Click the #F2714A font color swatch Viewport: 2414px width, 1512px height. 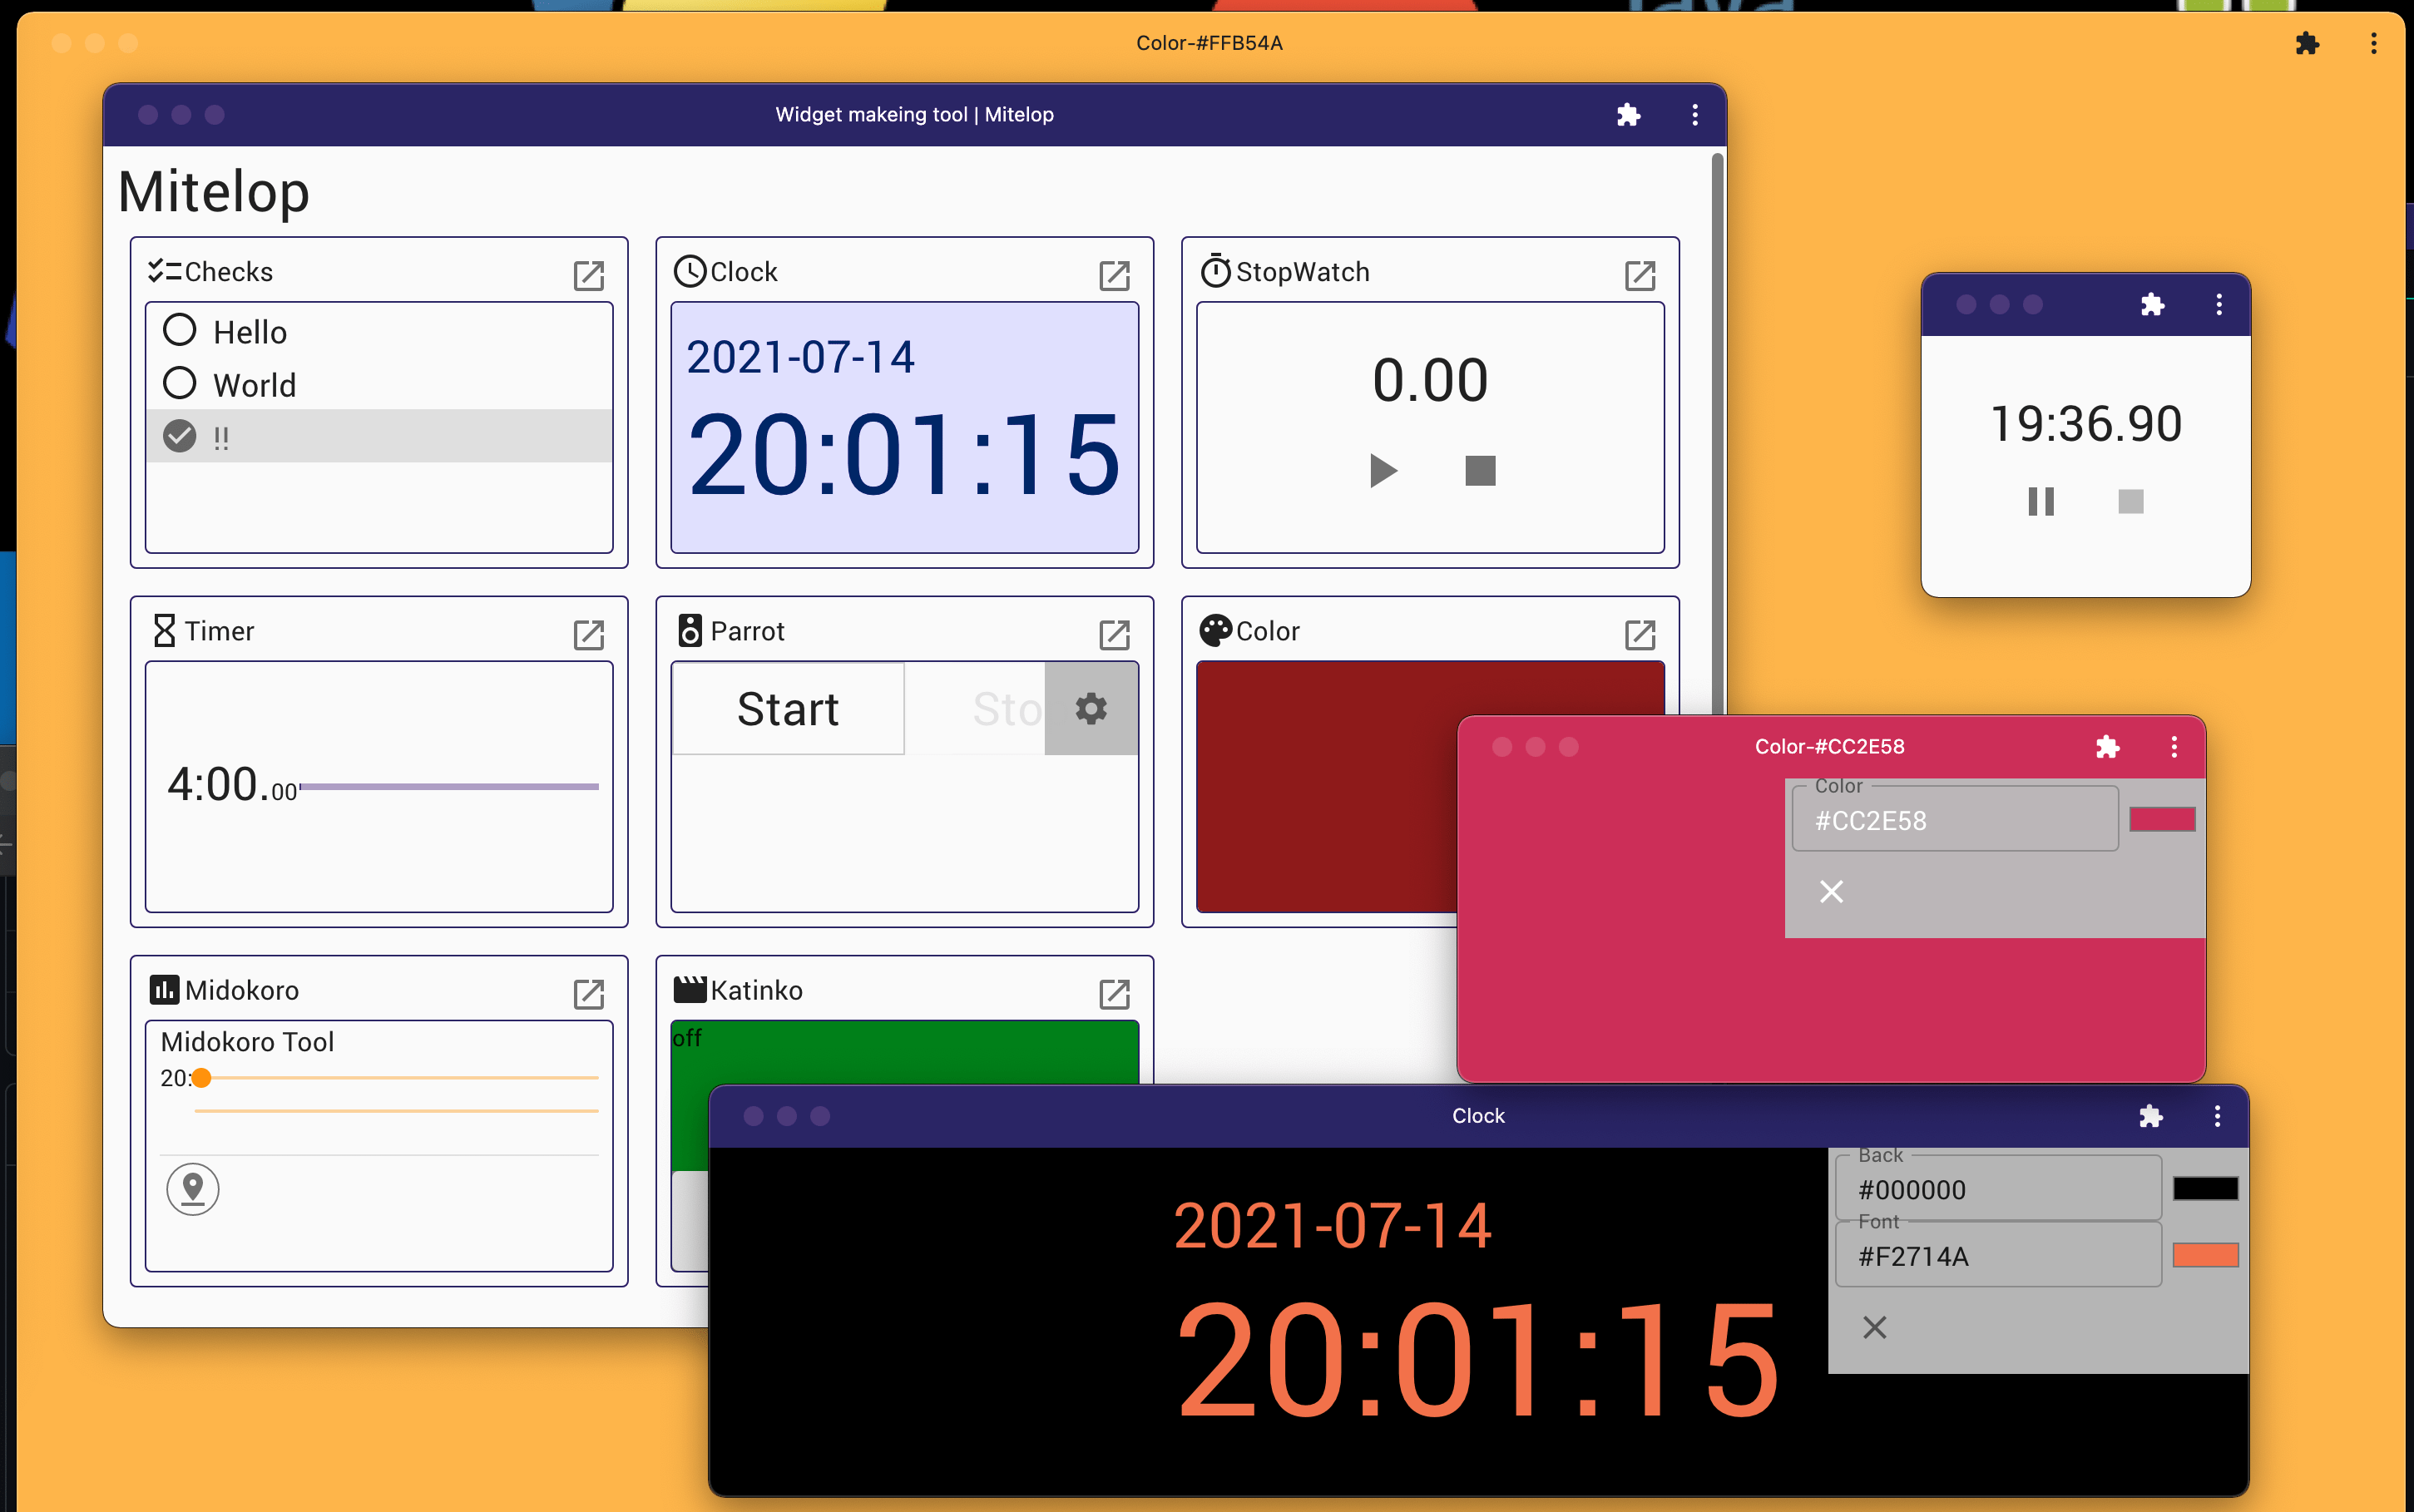click(x=2204, y=1255)
